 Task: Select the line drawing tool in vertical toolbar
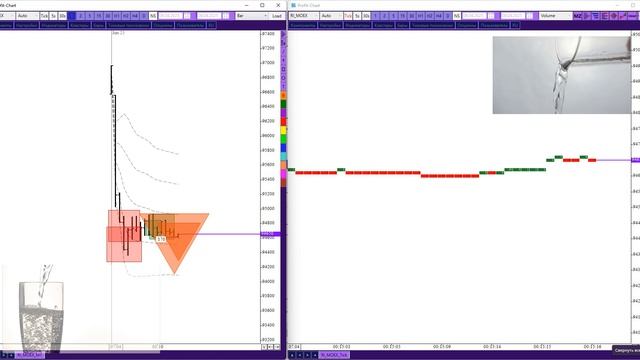click(283, 51)
